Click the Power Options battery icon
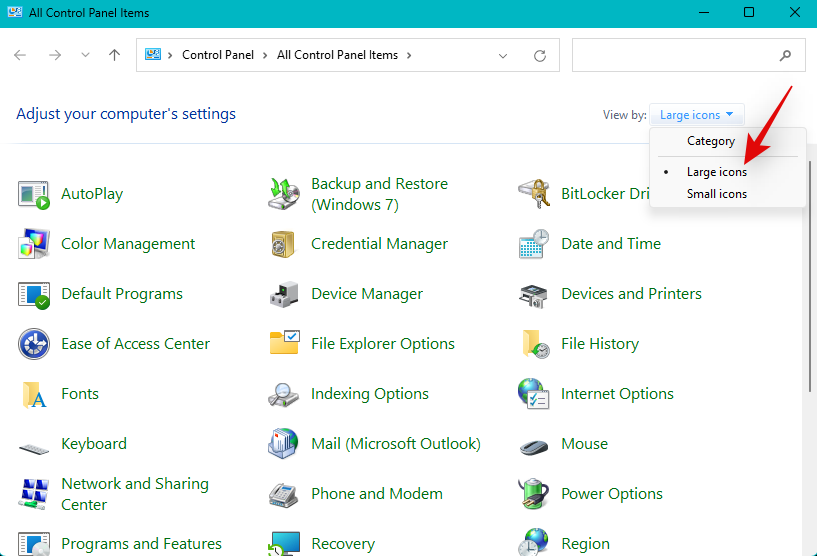The height and width of the screenshot is (556, 817). (534, 494)
